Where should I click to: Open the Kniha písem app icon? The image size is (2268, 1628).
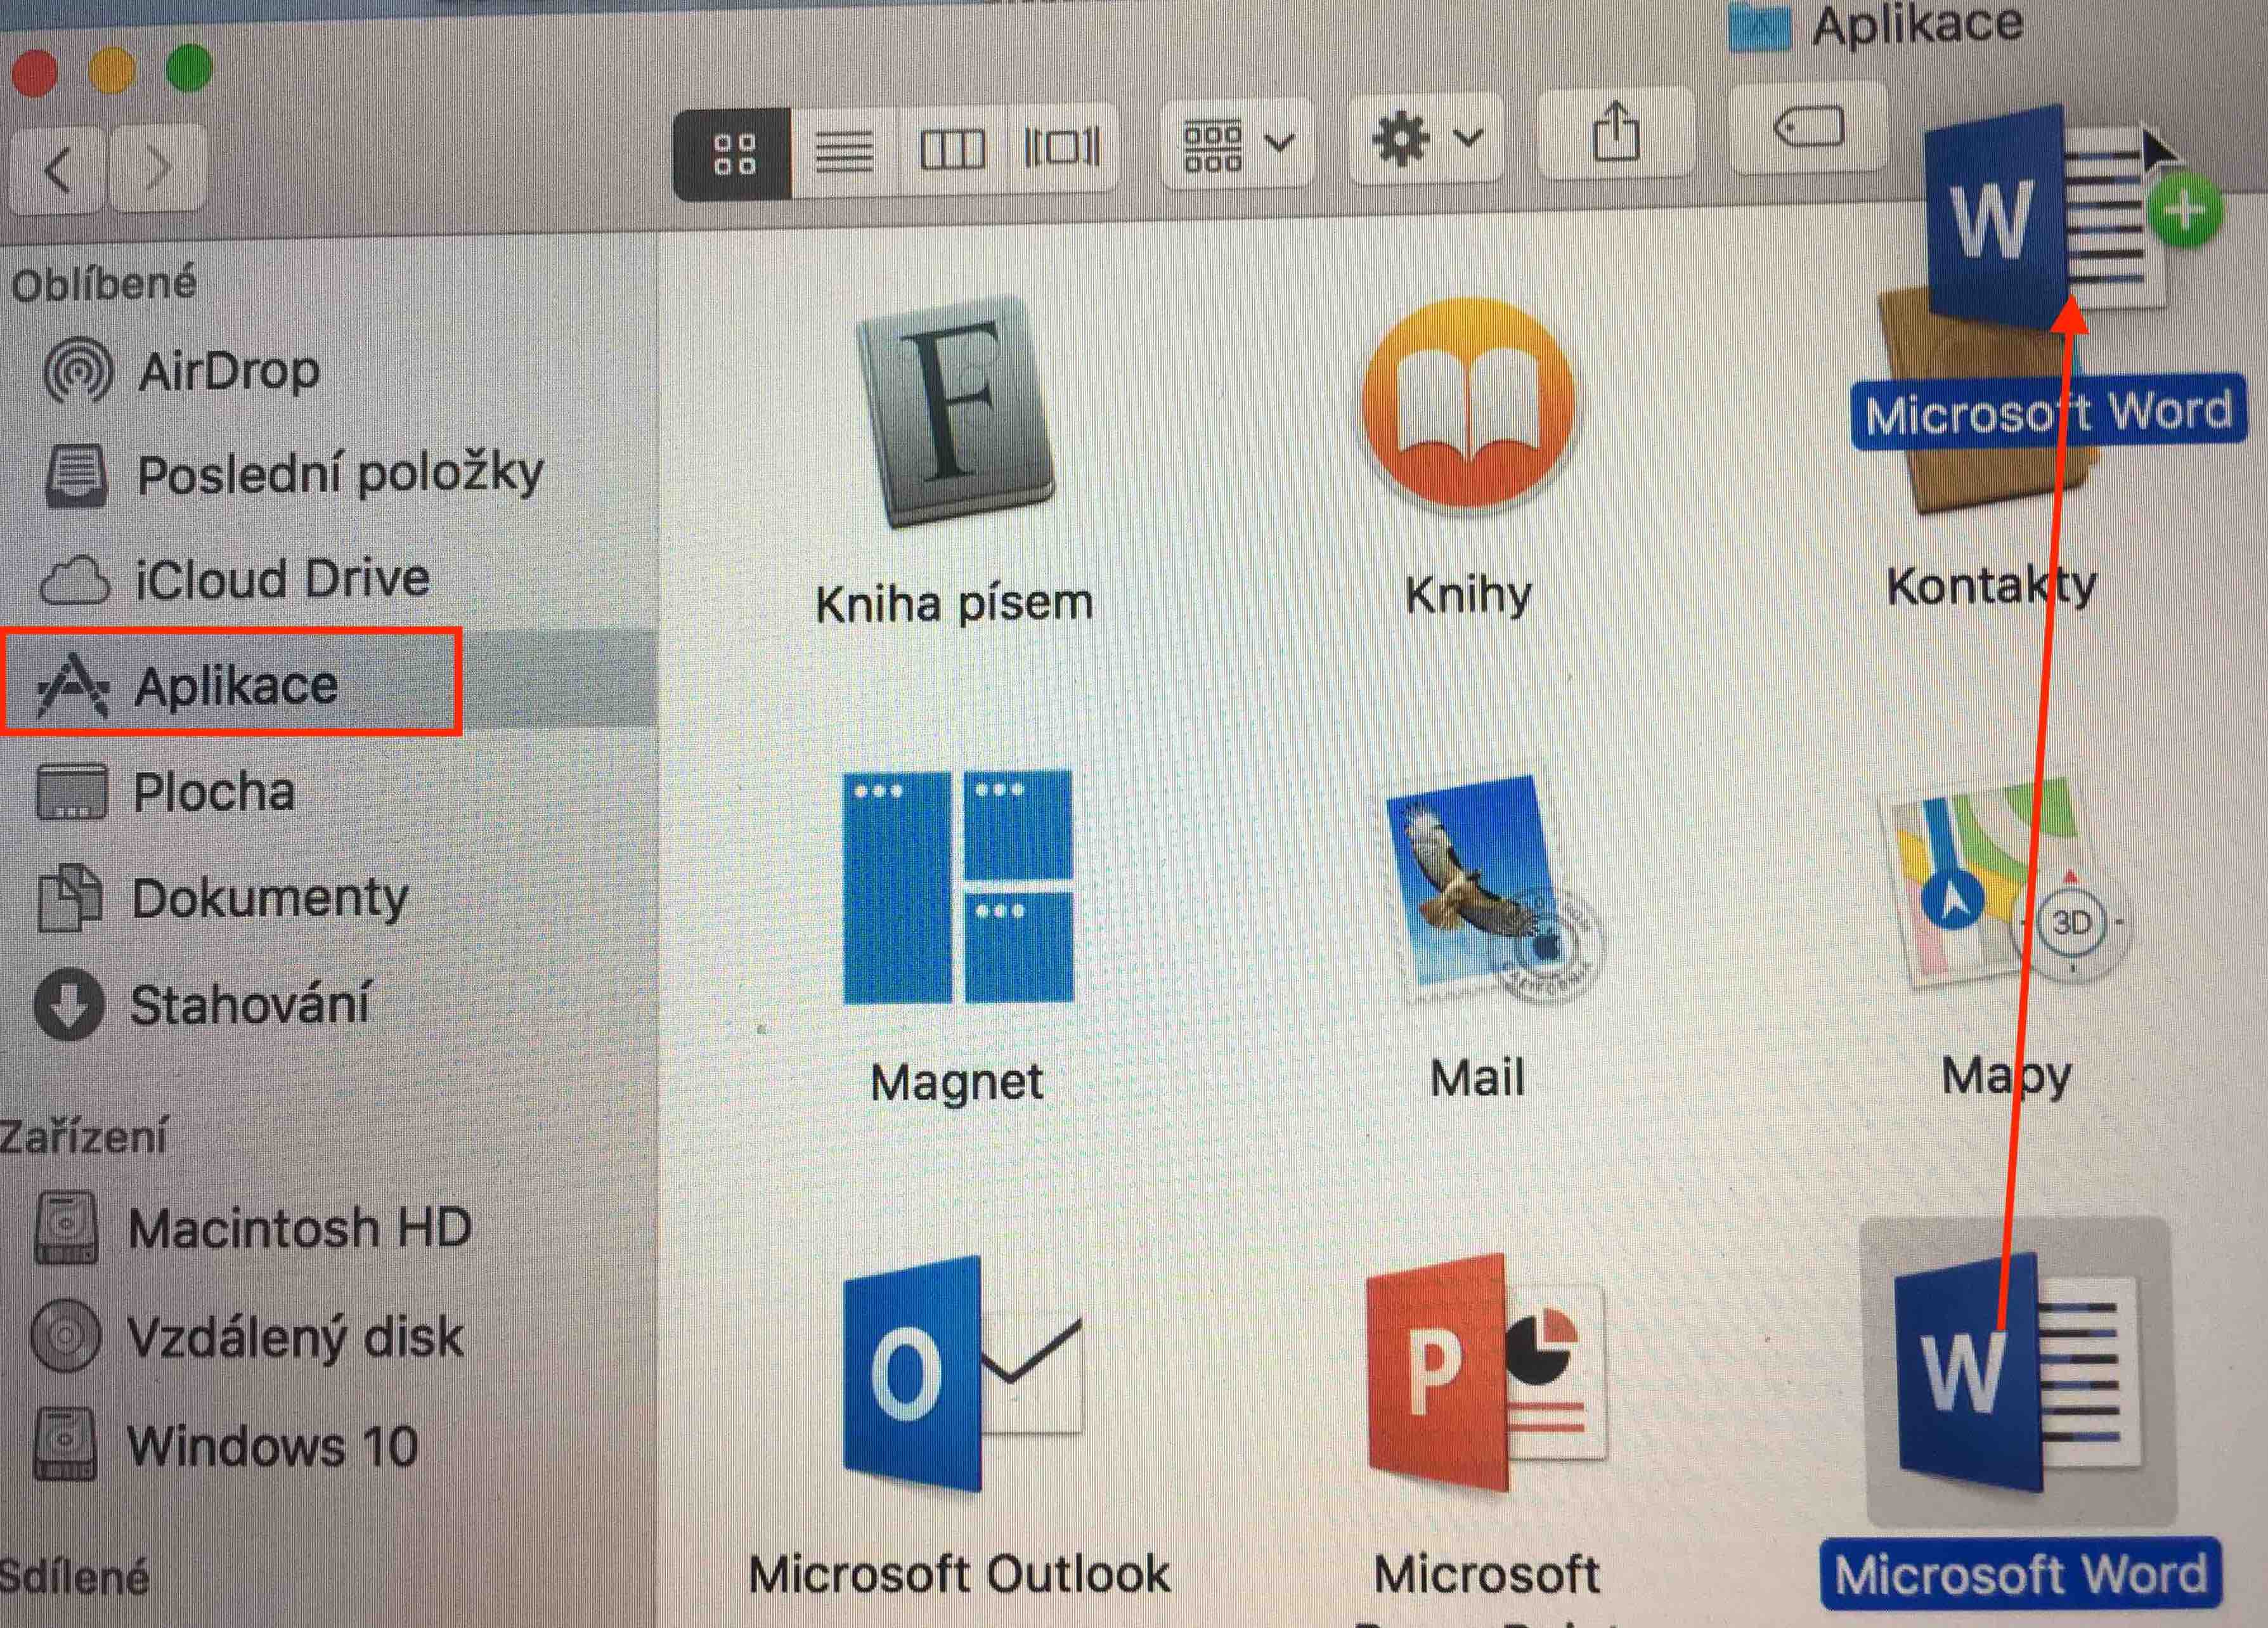click(955, 412)
